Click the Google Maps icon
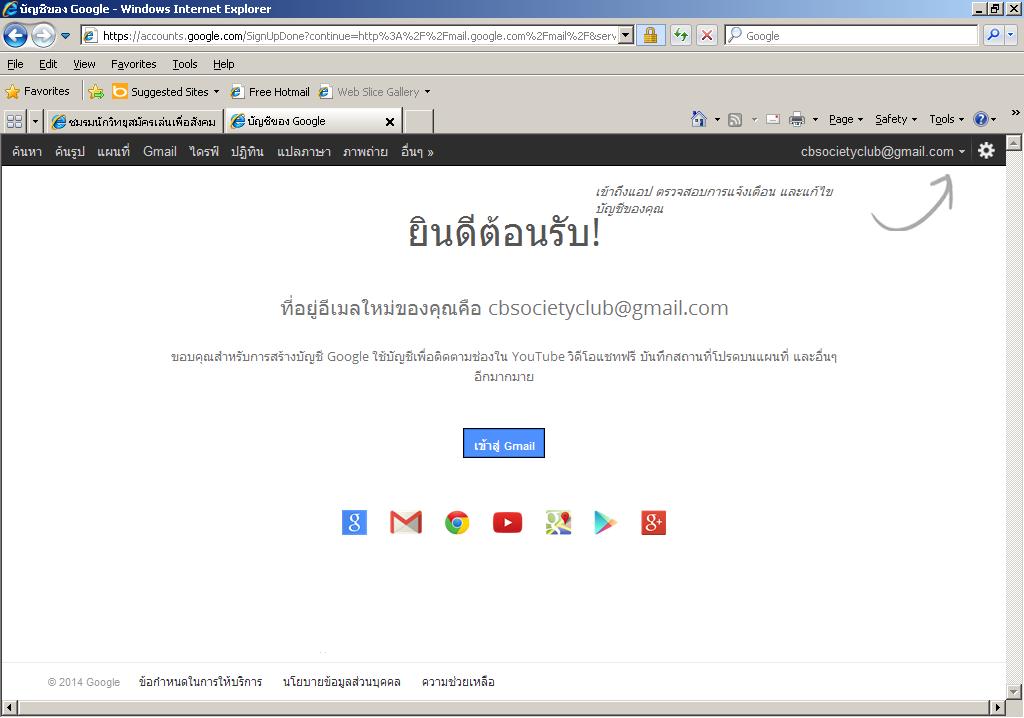1024x718 pixels. pos(558,522)
